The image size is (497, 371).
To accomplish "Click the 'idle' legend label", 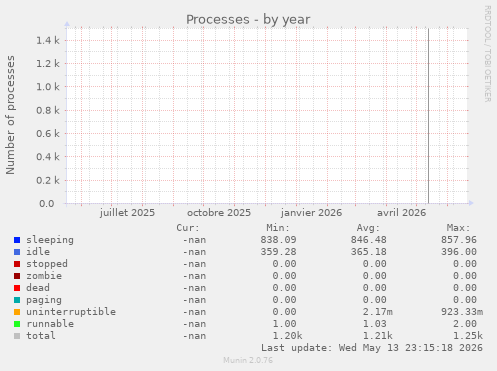I will (38, 252).
